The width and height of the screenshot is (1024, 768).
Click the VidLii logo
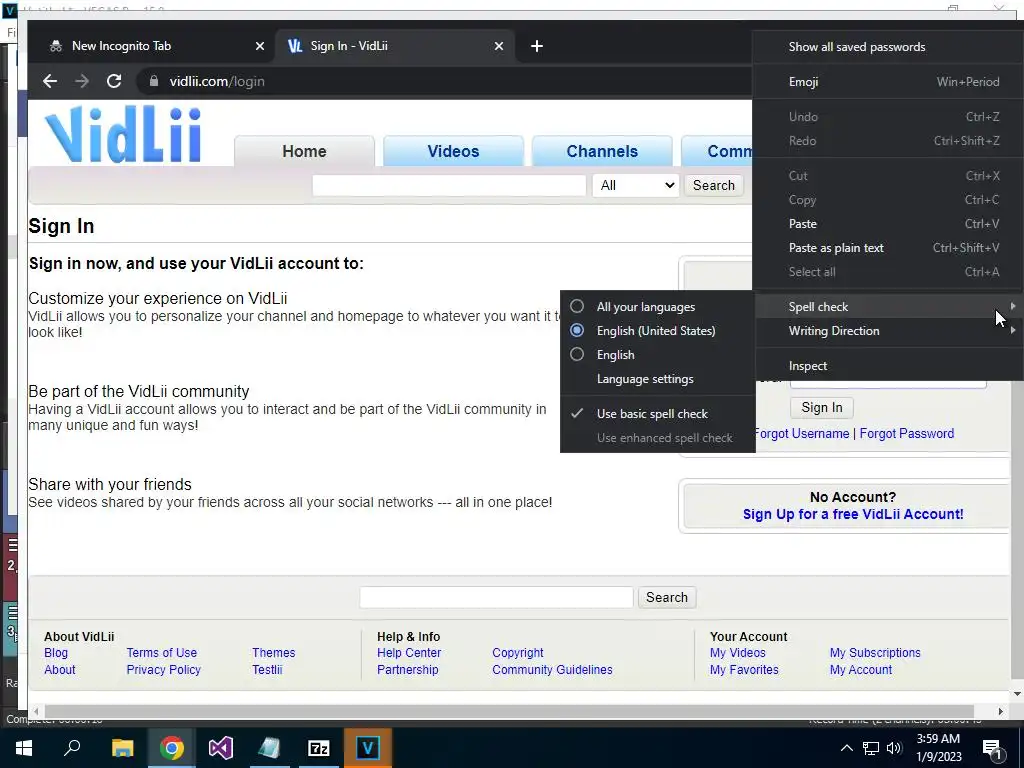coord(123,134)
